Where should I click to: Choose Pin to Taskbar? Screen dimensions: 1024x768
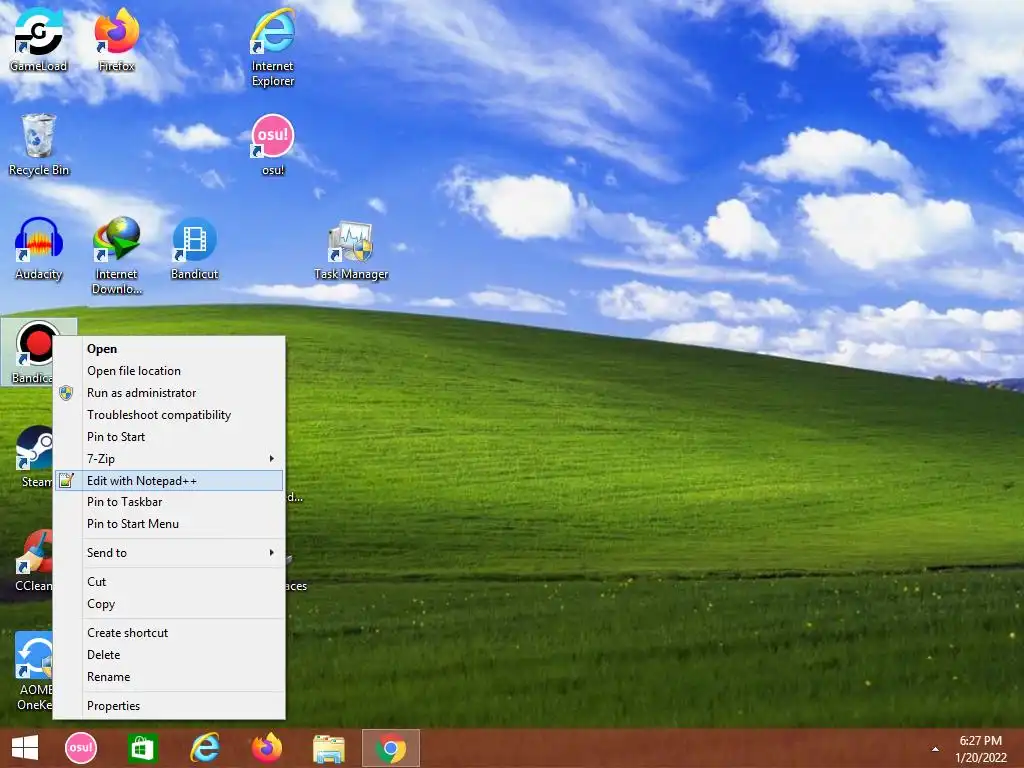(169, 502)
